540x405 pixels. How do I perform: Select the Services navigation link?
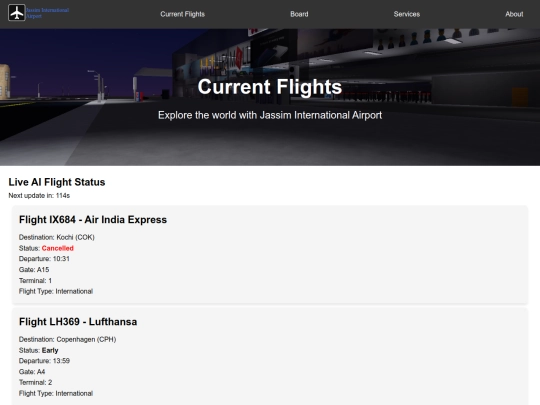(x=407, y=14)
